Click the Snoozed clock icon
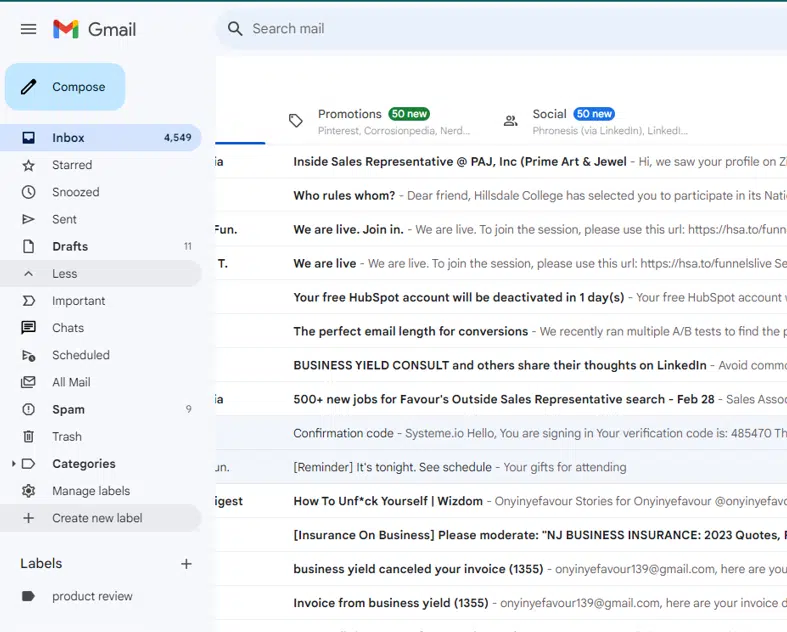Screen dimensions: 787x632 tap(29, 192)
